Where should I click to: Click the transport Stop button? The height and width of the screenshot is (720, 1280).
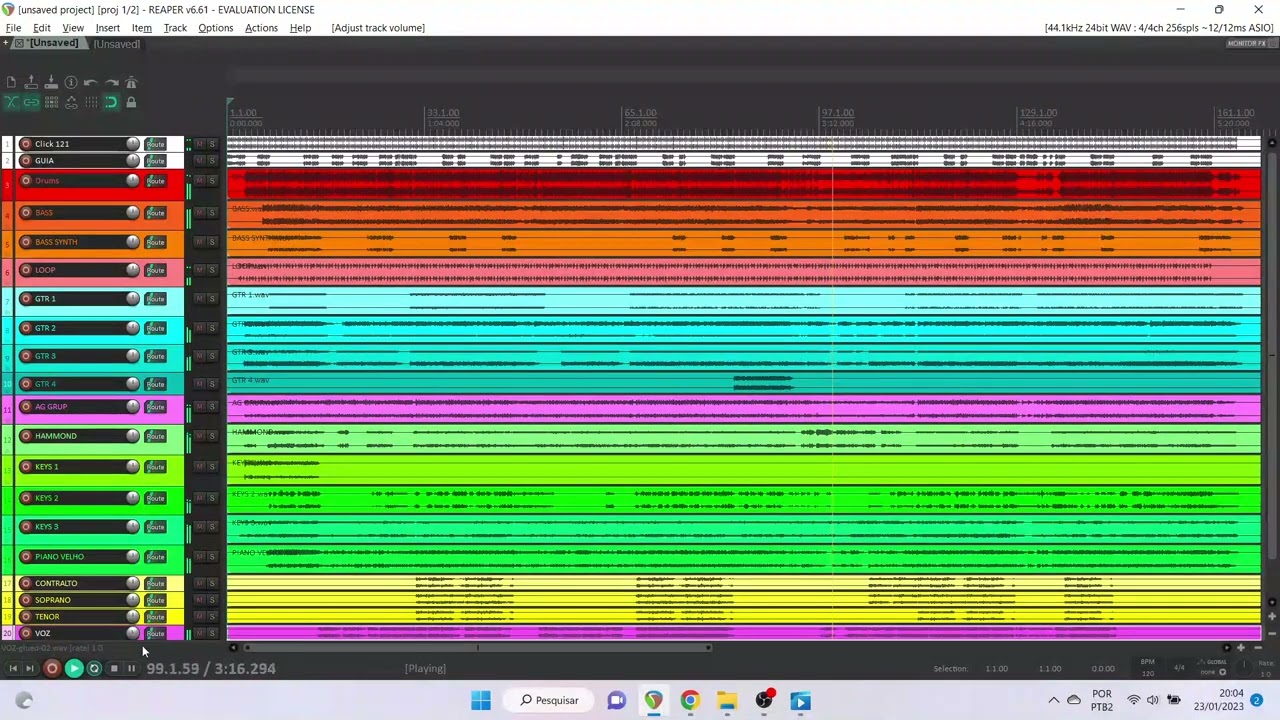pyautogui.click(x=114, y=668)
